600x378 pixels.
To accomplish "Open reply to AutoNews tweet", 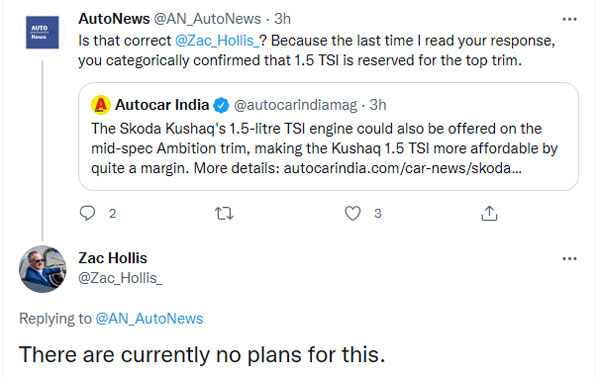I will (x=87, y=213).
